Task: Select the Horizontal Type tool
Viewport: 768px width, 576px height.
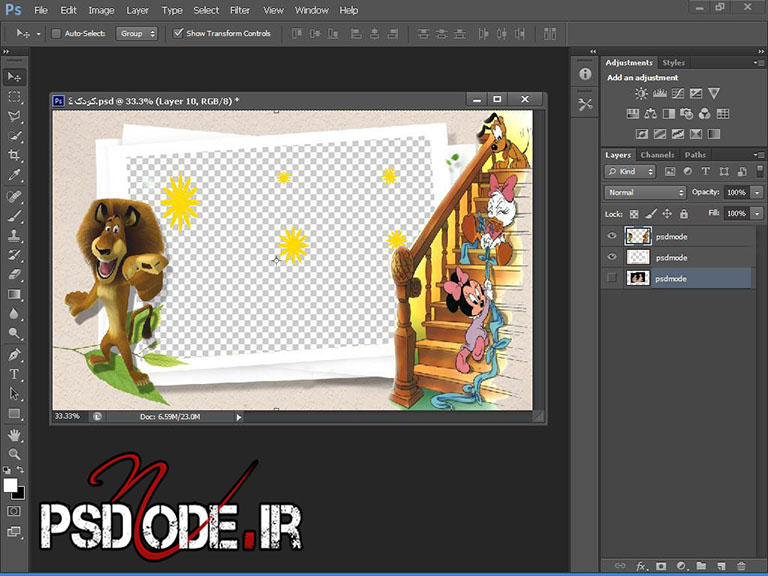Action: (14, 374)
